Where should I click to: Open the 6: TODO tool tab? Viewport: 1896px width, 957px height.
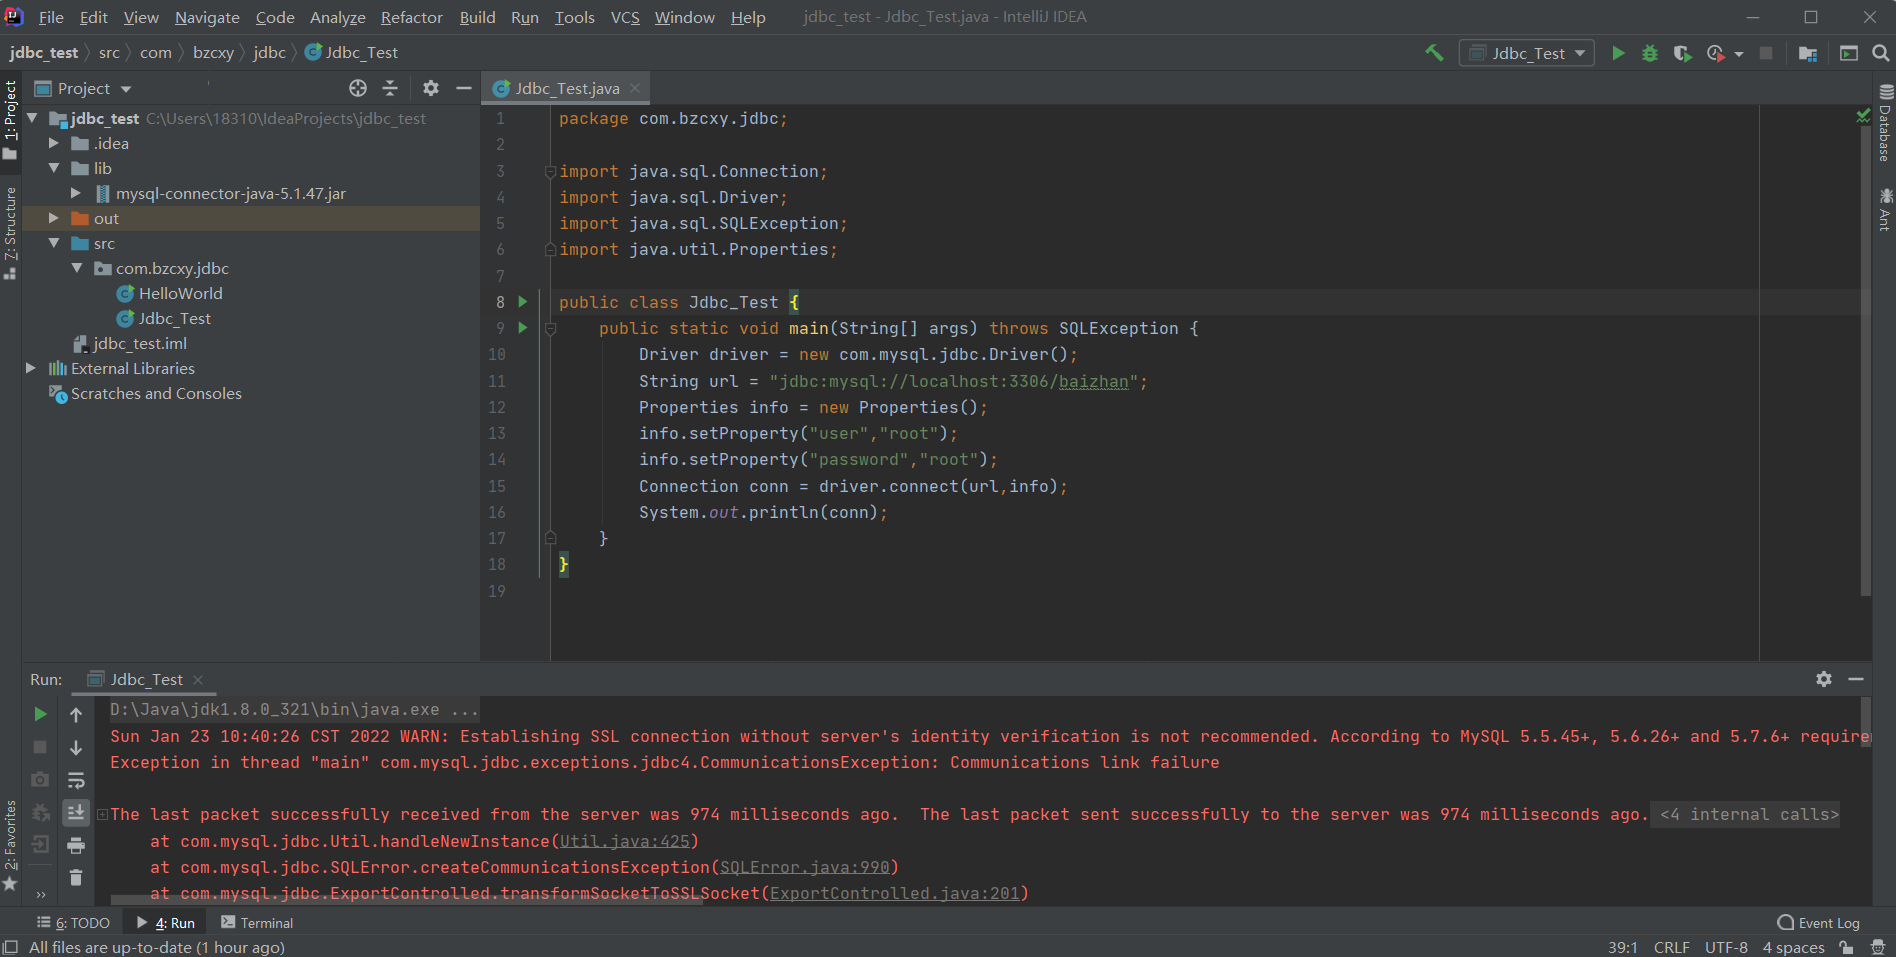click(x=73, y=923)
